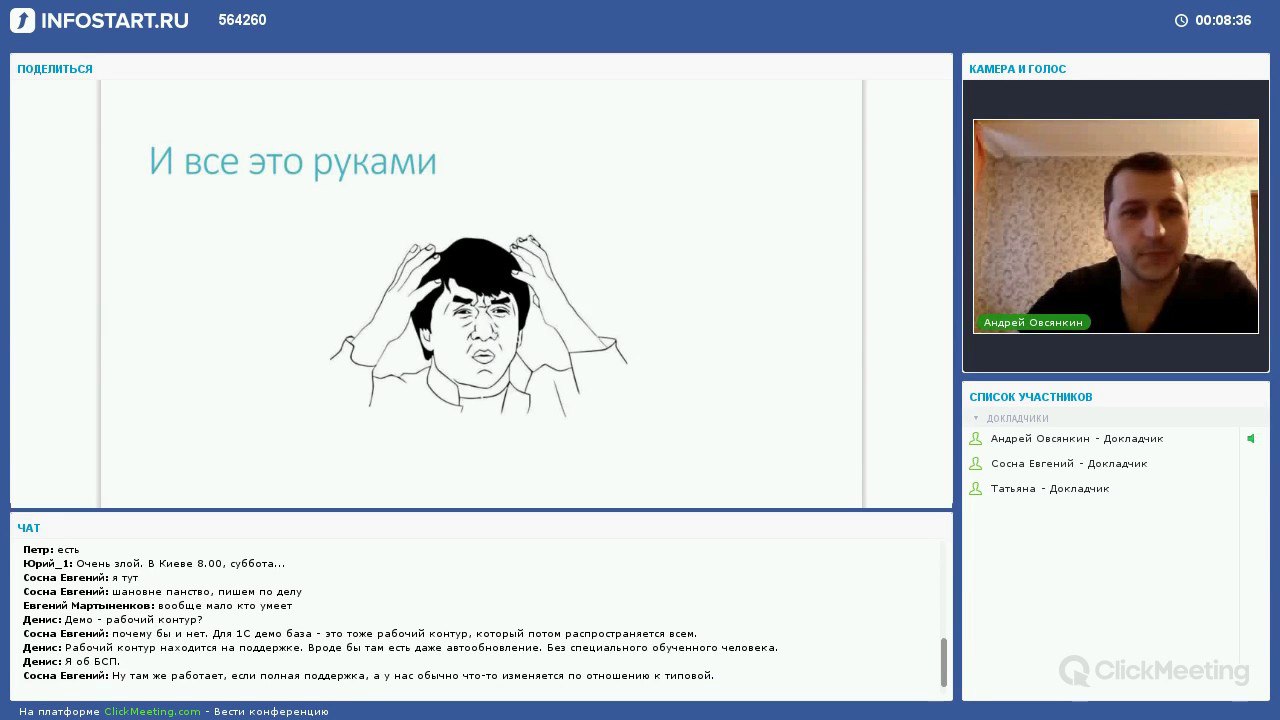Click the chat scrollbar thumb
Image resolution: width=1280 pixels, height=720 pixels.
click(943, 662)
